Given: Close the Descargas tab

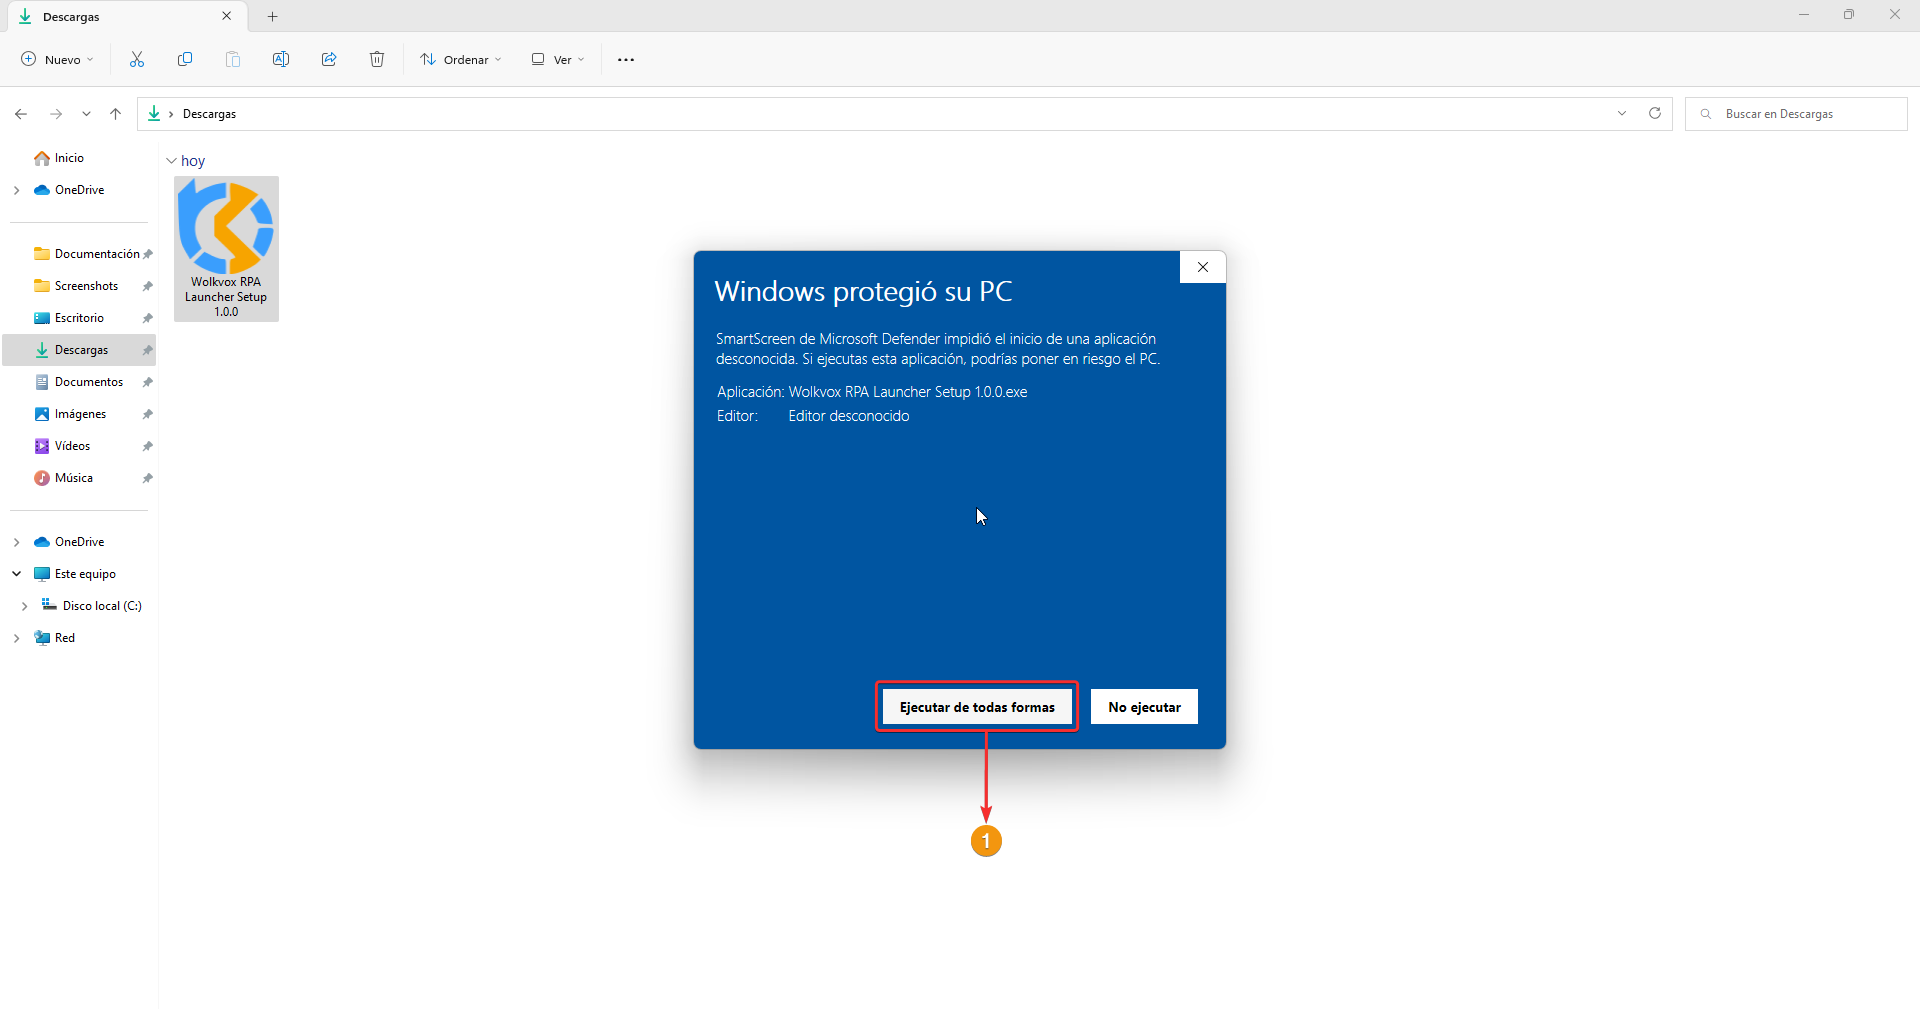Looking at the screenshot, I should pos(226,16).
